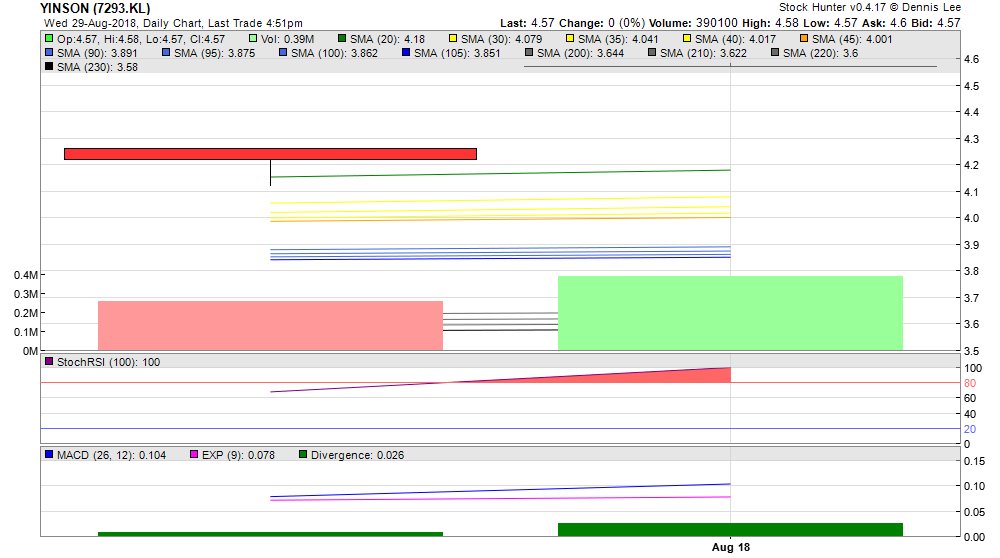Click the blue 20 StochRSI axis label
Screen dimensions: 1000x558
tap(970, 429)
